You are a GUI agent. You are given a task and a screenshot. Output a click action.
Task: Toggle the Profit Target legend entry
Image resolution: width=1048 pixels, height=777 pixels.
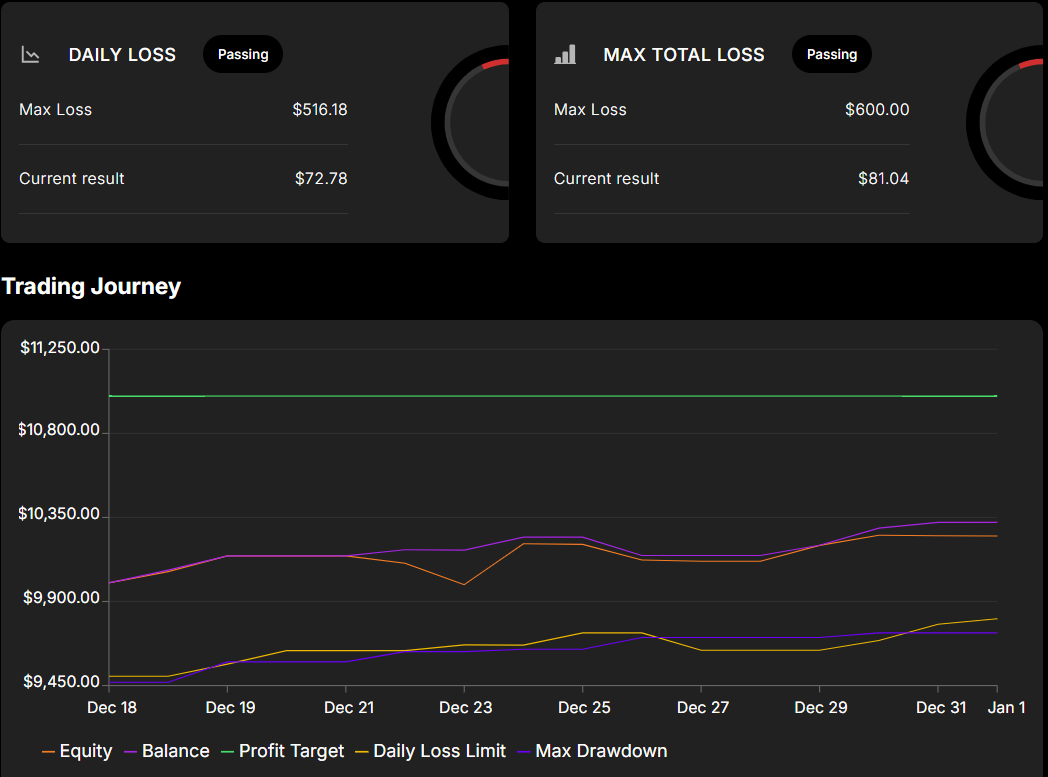(282, 751)
